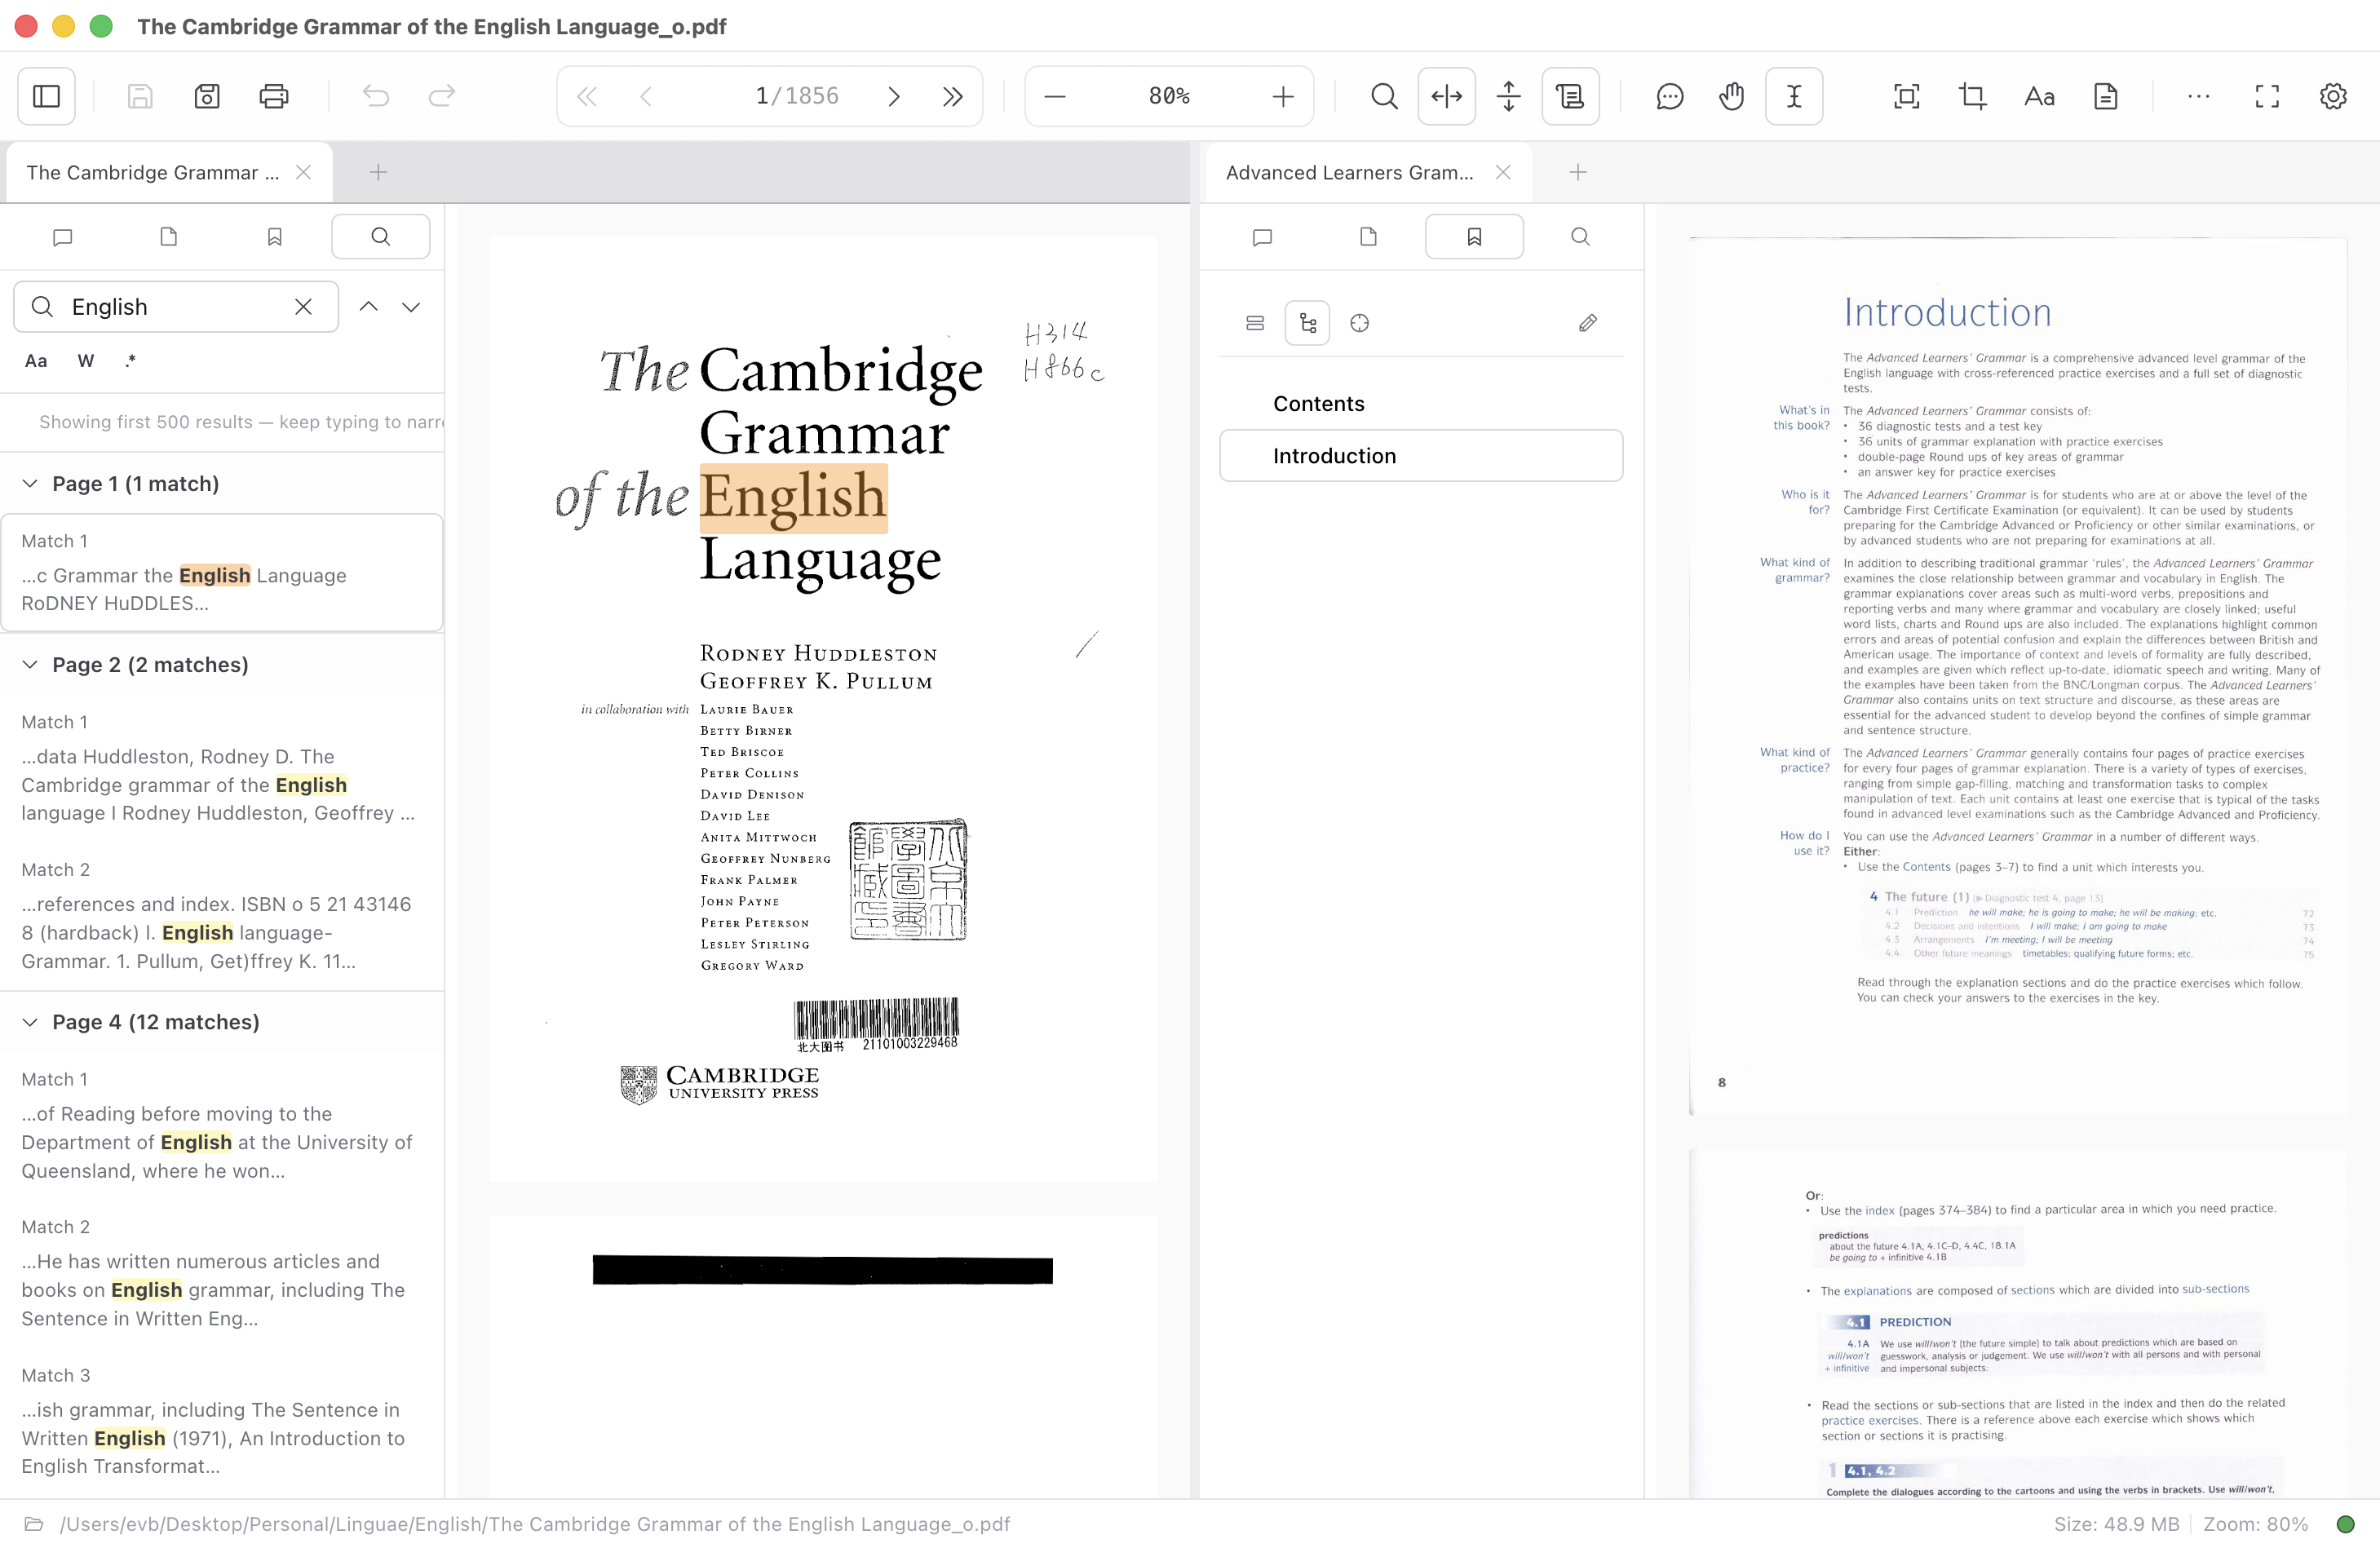Redo the last action
This screenshot has height=1548, width=2380.
(x=442, y=96)
